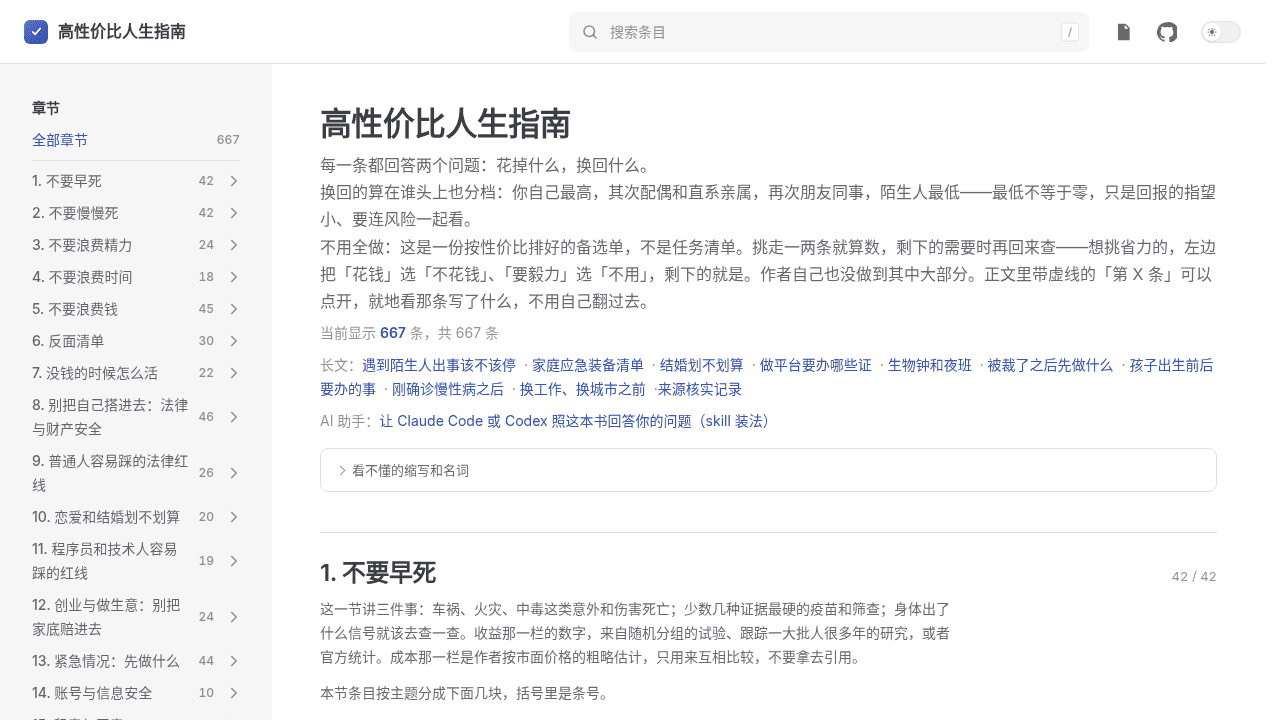
Task: Open the 换工作、换城市之前 link
Action: pyautogui.click(x=583, y=389)
